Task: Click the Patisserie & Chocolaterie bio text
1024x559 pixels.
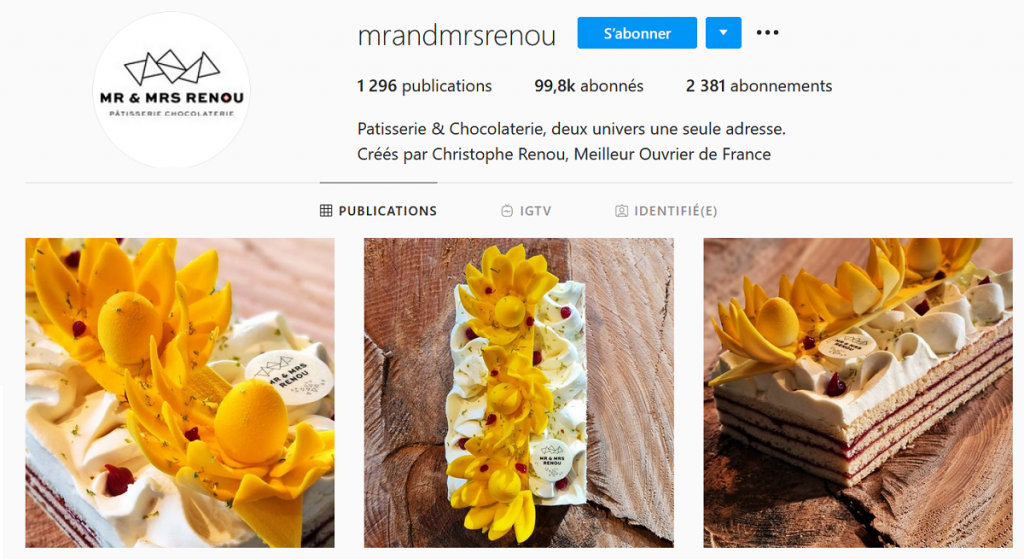Action: 571,129
